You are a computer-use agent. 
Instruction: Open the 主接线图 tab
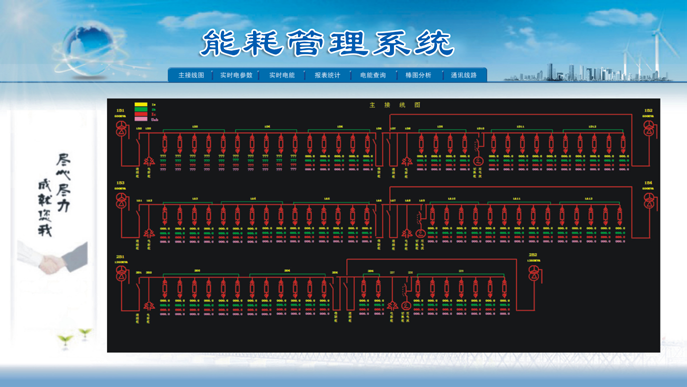pyautogui.click(x=191, y=75)
